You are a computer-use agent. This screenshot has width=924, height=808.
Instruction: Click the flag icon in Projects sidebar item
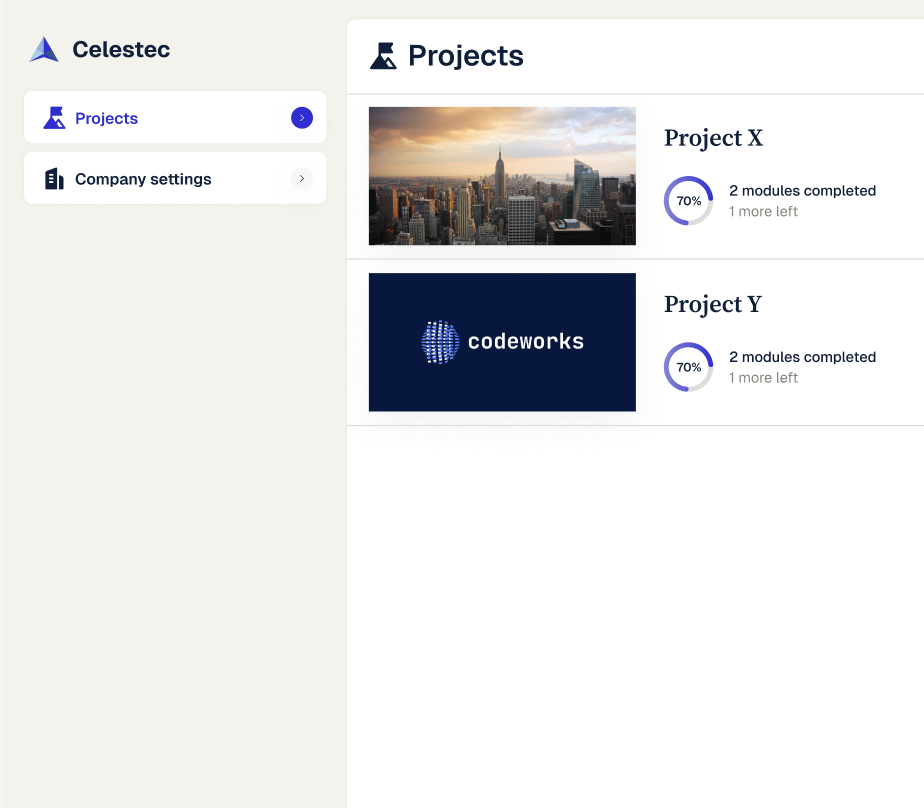click(x=54, y=118)
